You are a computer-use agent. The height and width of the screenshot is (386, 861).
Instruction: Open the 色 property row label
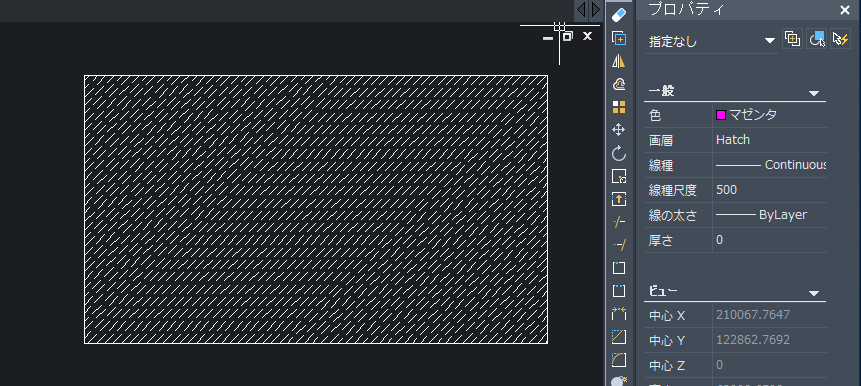click(x=655, y=115)
